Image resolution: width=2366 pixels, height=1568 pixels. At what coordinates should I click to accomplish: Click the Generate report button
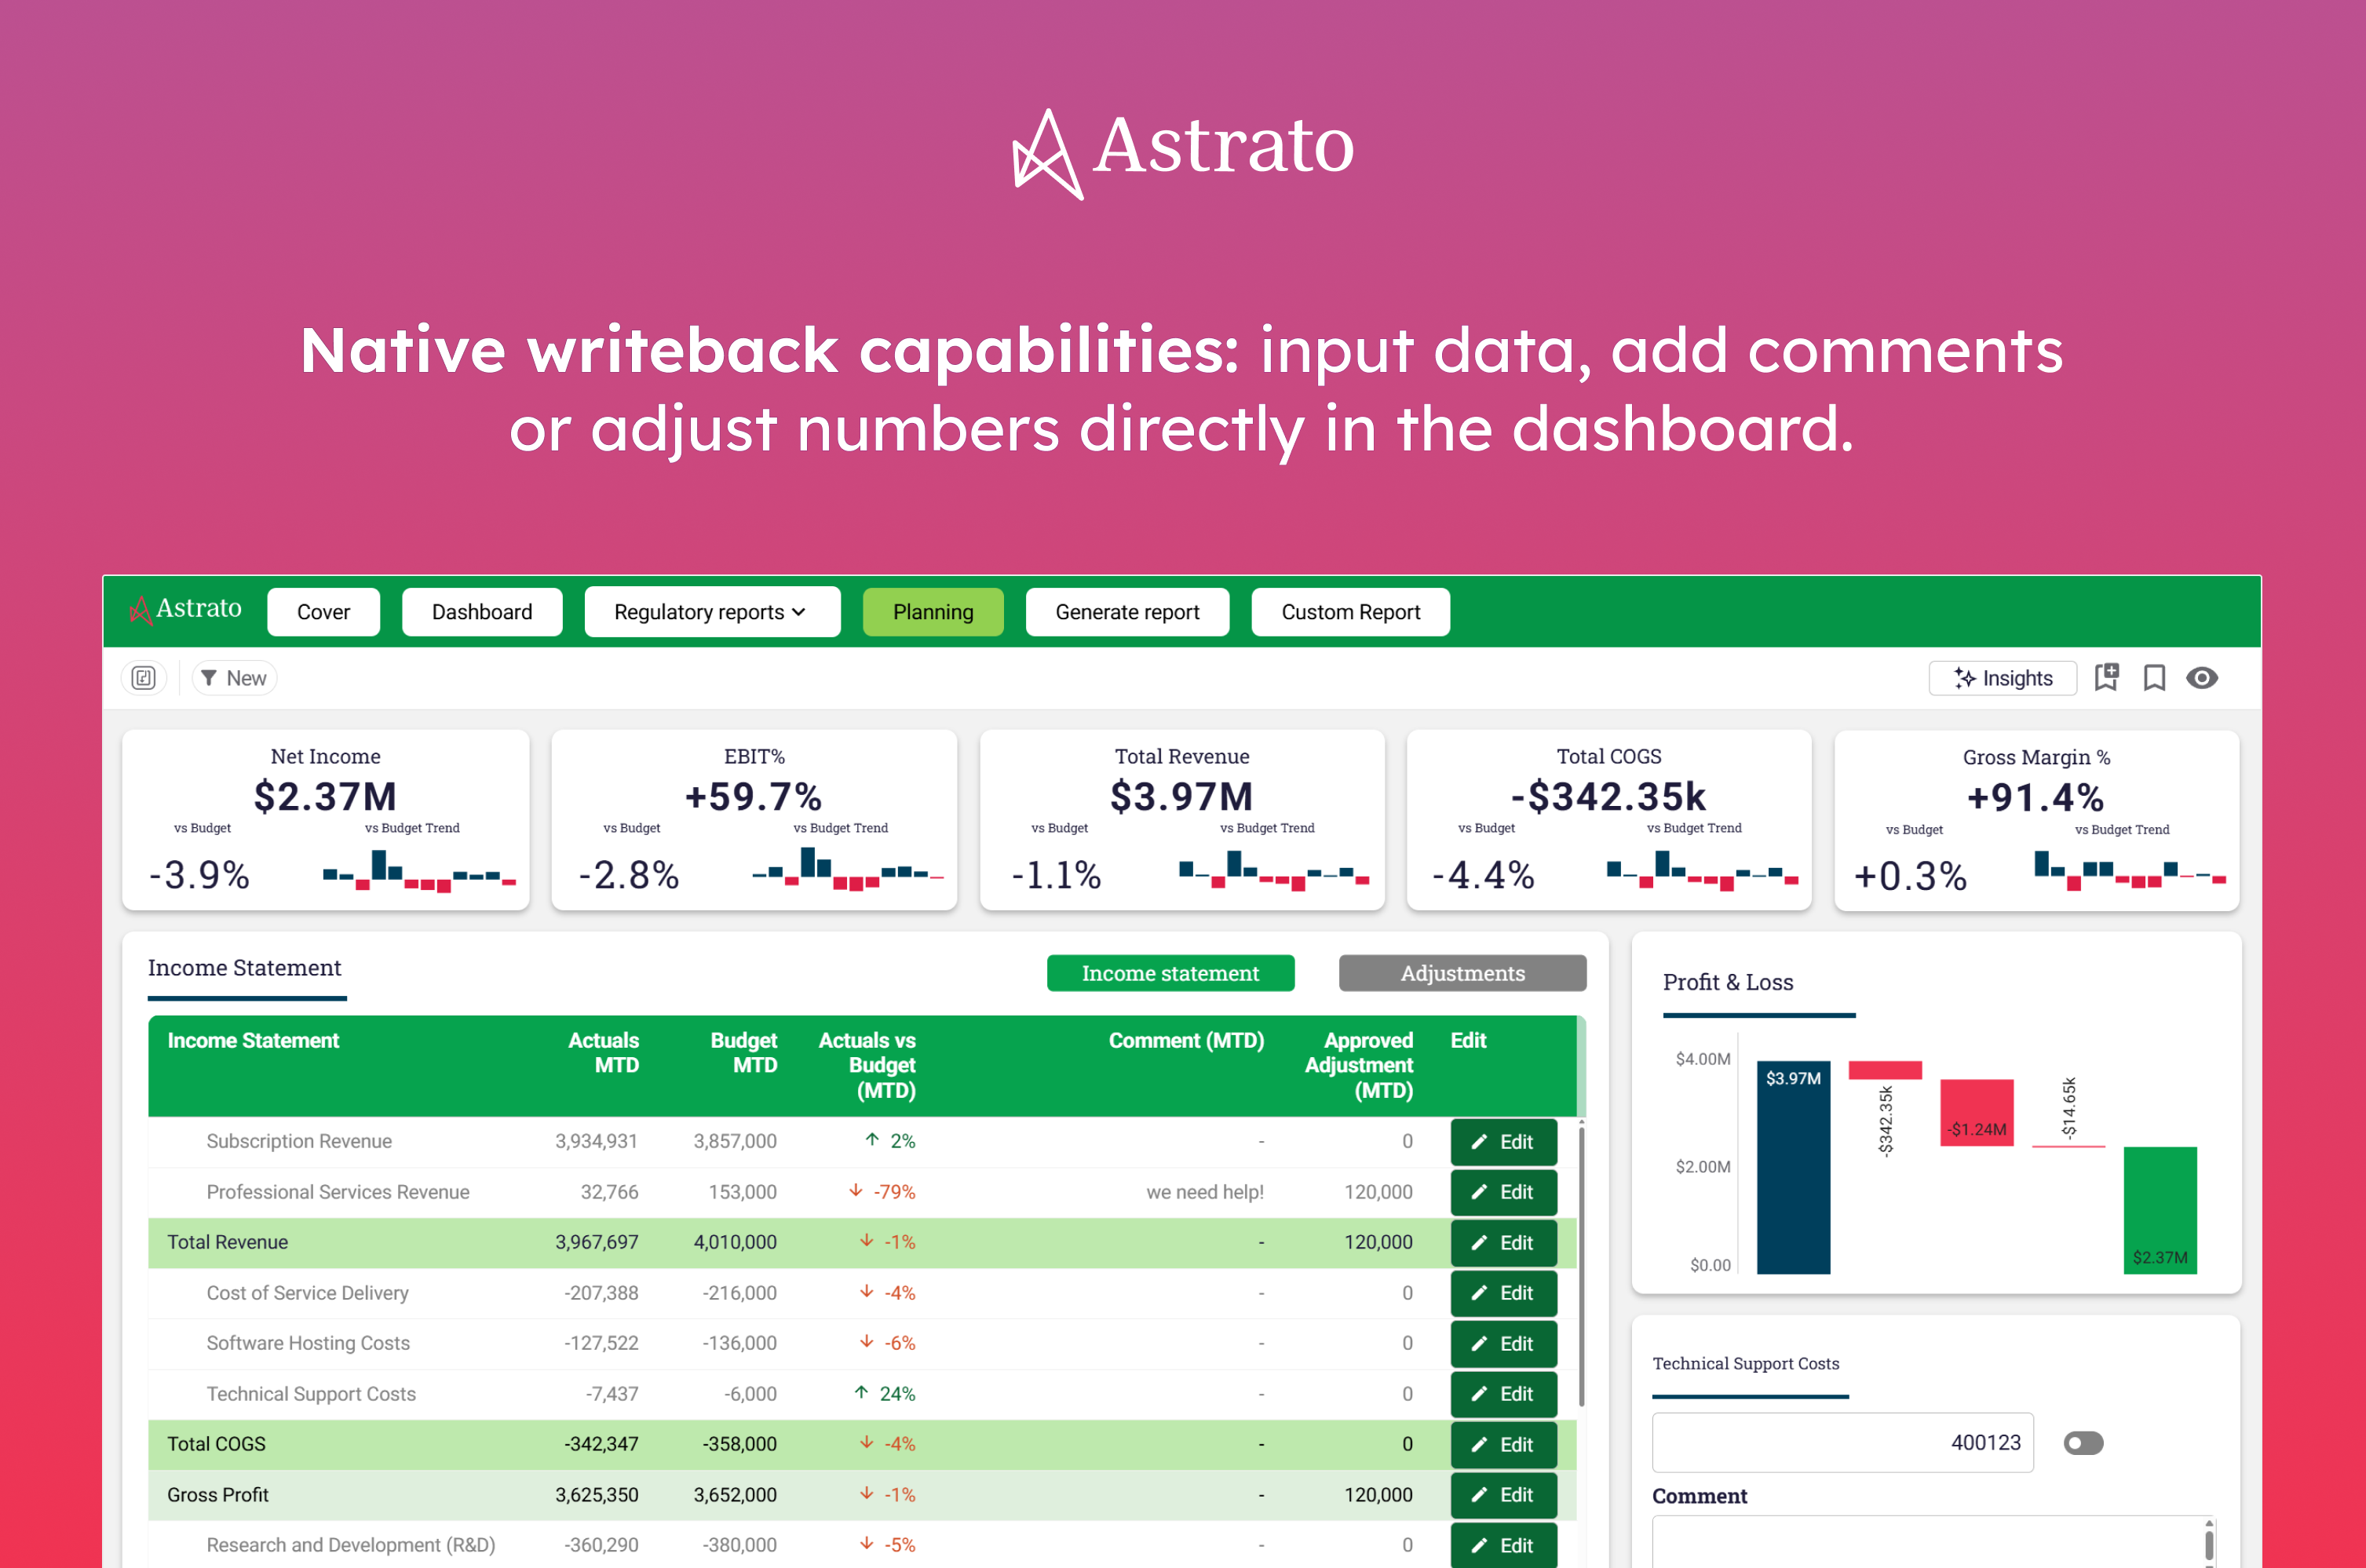1126,612
